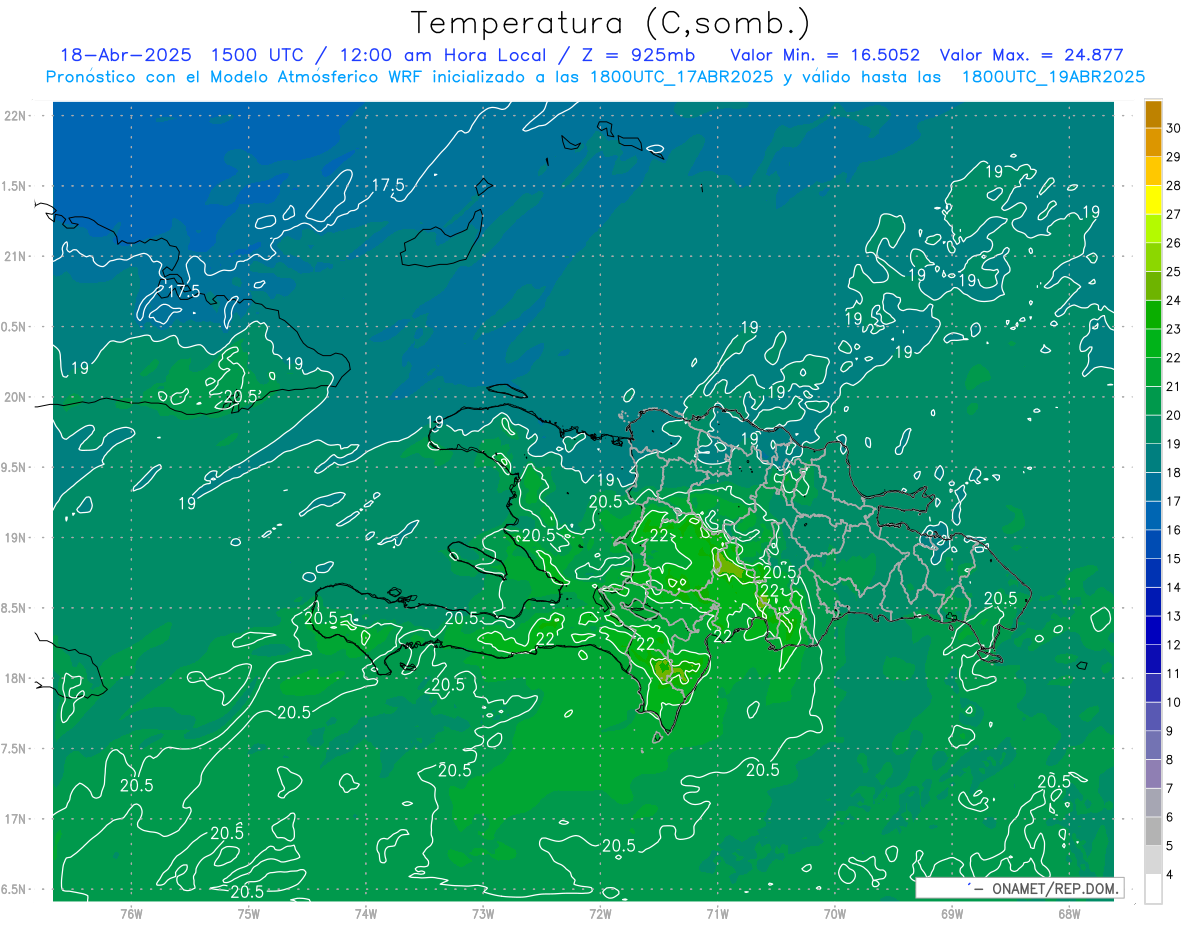The height and width of the screenshot is (927, 1200).
Task: Pick the light gray swatch between 4 and 5
Action: (1153, 860)
